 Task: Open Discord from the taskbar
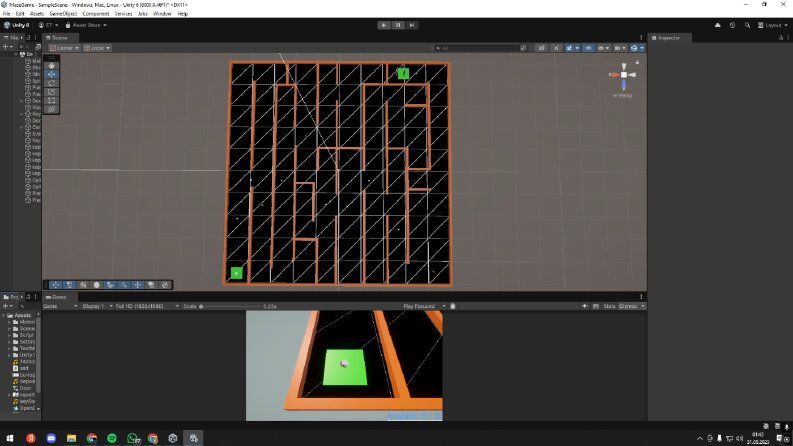tap(51, 438)
